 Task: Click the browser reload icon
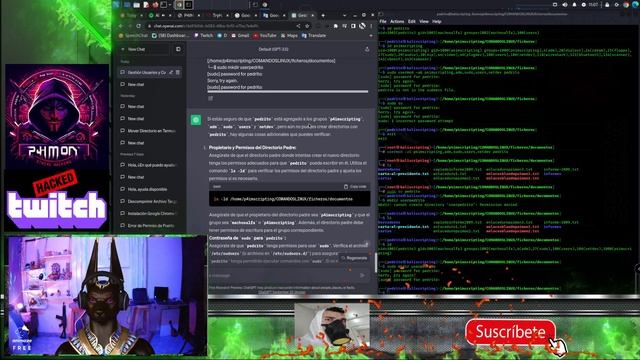coord(139,26)
